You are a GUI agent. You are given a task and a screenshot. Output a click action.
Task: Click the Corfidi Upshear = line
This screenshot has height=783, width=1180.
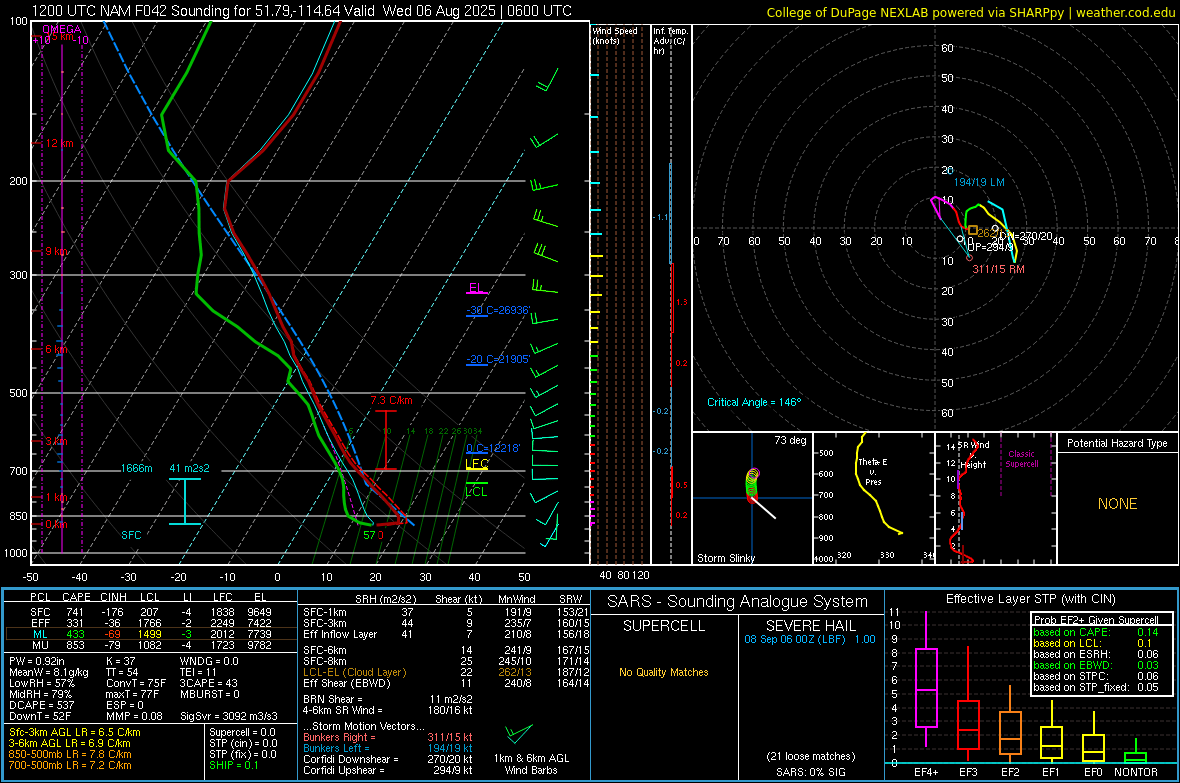(x=388, y=770)
